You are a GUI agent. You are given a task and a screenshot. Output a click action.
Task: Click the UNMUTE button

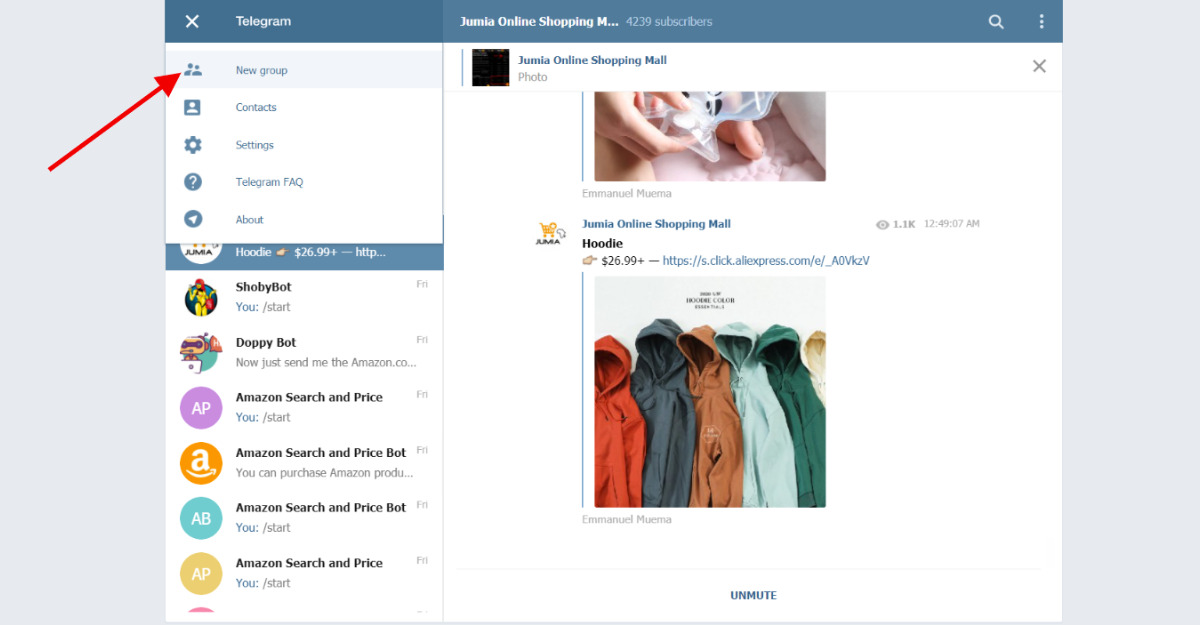pyautogui.click(x=753, y=595)
